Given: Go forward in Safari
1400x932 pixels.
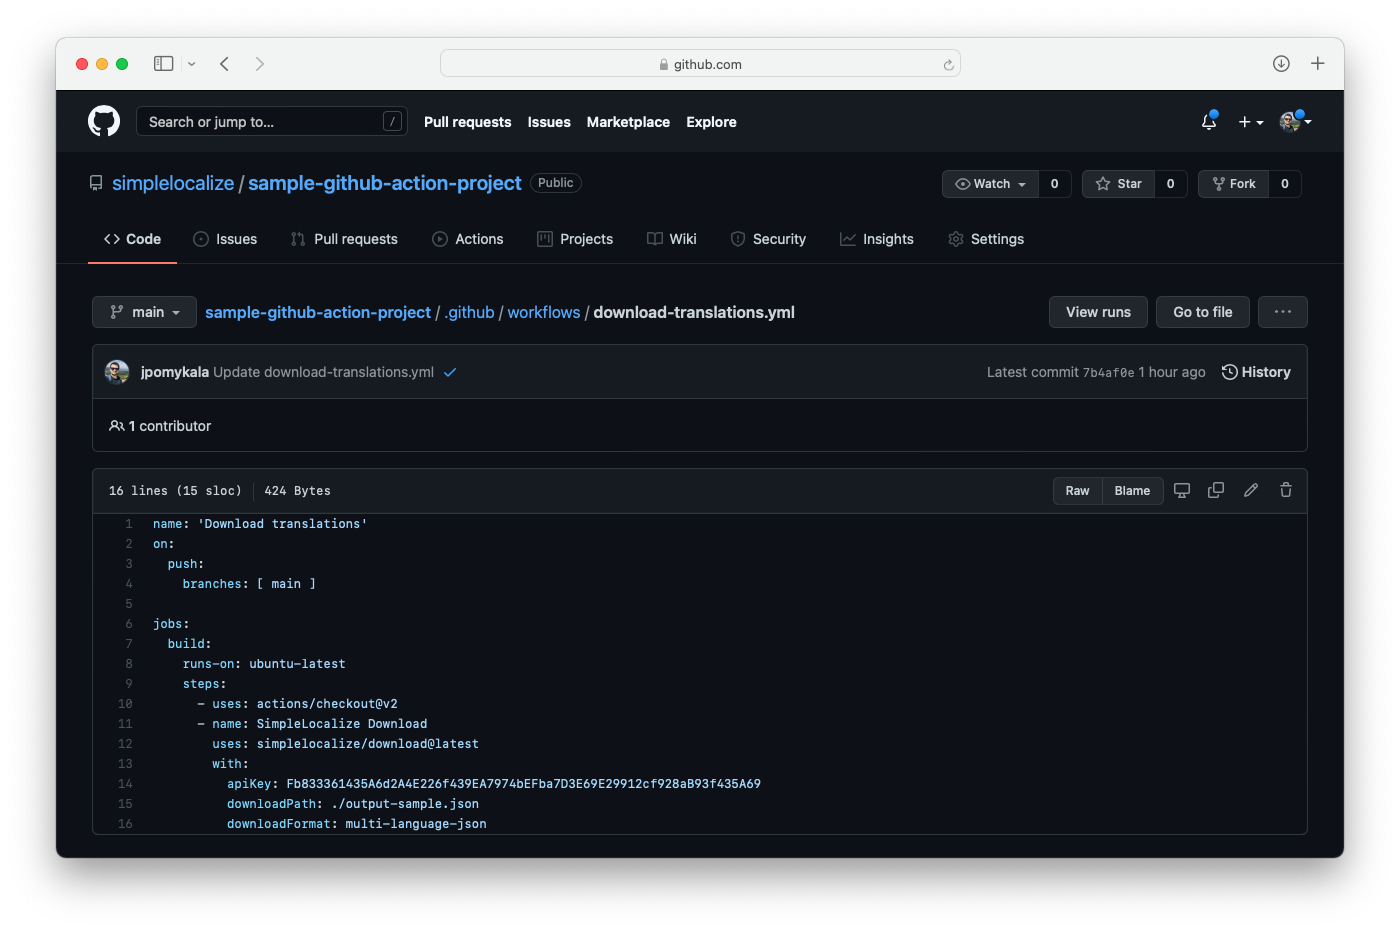Looking at the screenshot, I should [260, 64].
